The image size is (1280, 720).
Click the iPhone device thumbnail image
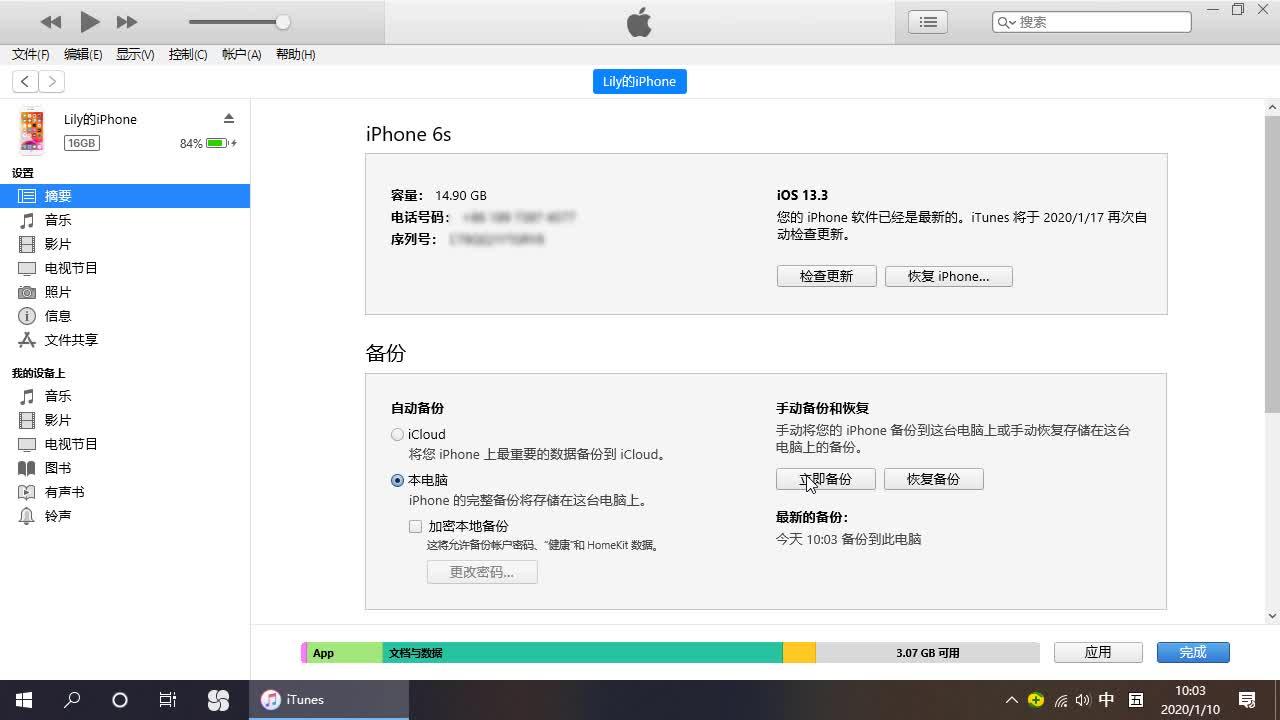pyautogui.click(x=32, y=131)
